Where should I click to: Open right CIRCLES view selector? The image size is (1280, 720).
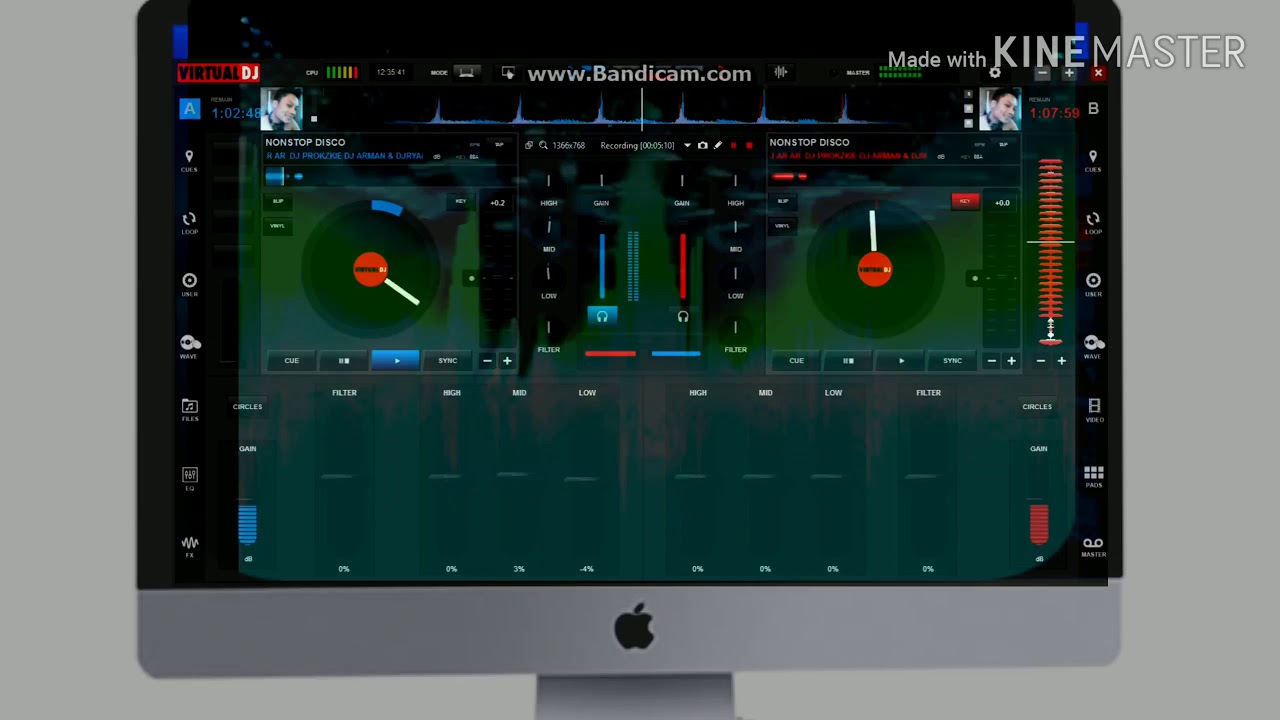(1037, 407)
